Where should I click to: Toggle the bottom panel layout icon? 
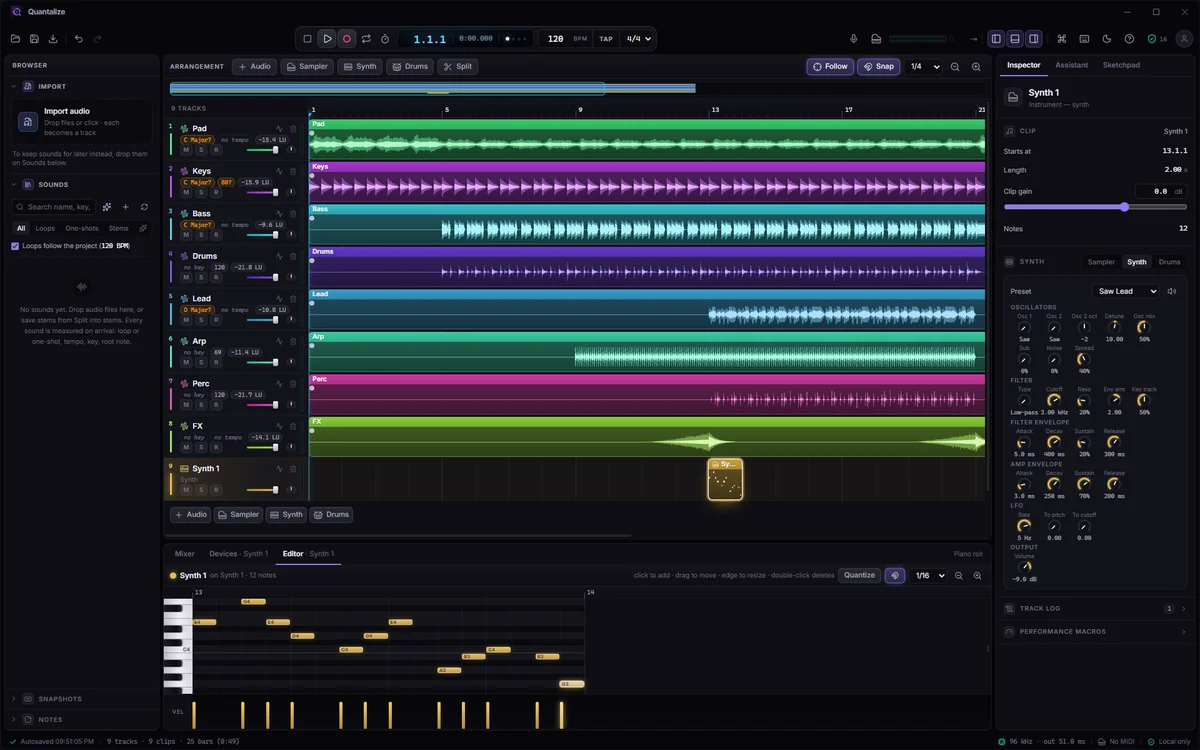click(x=1015, y=39)
